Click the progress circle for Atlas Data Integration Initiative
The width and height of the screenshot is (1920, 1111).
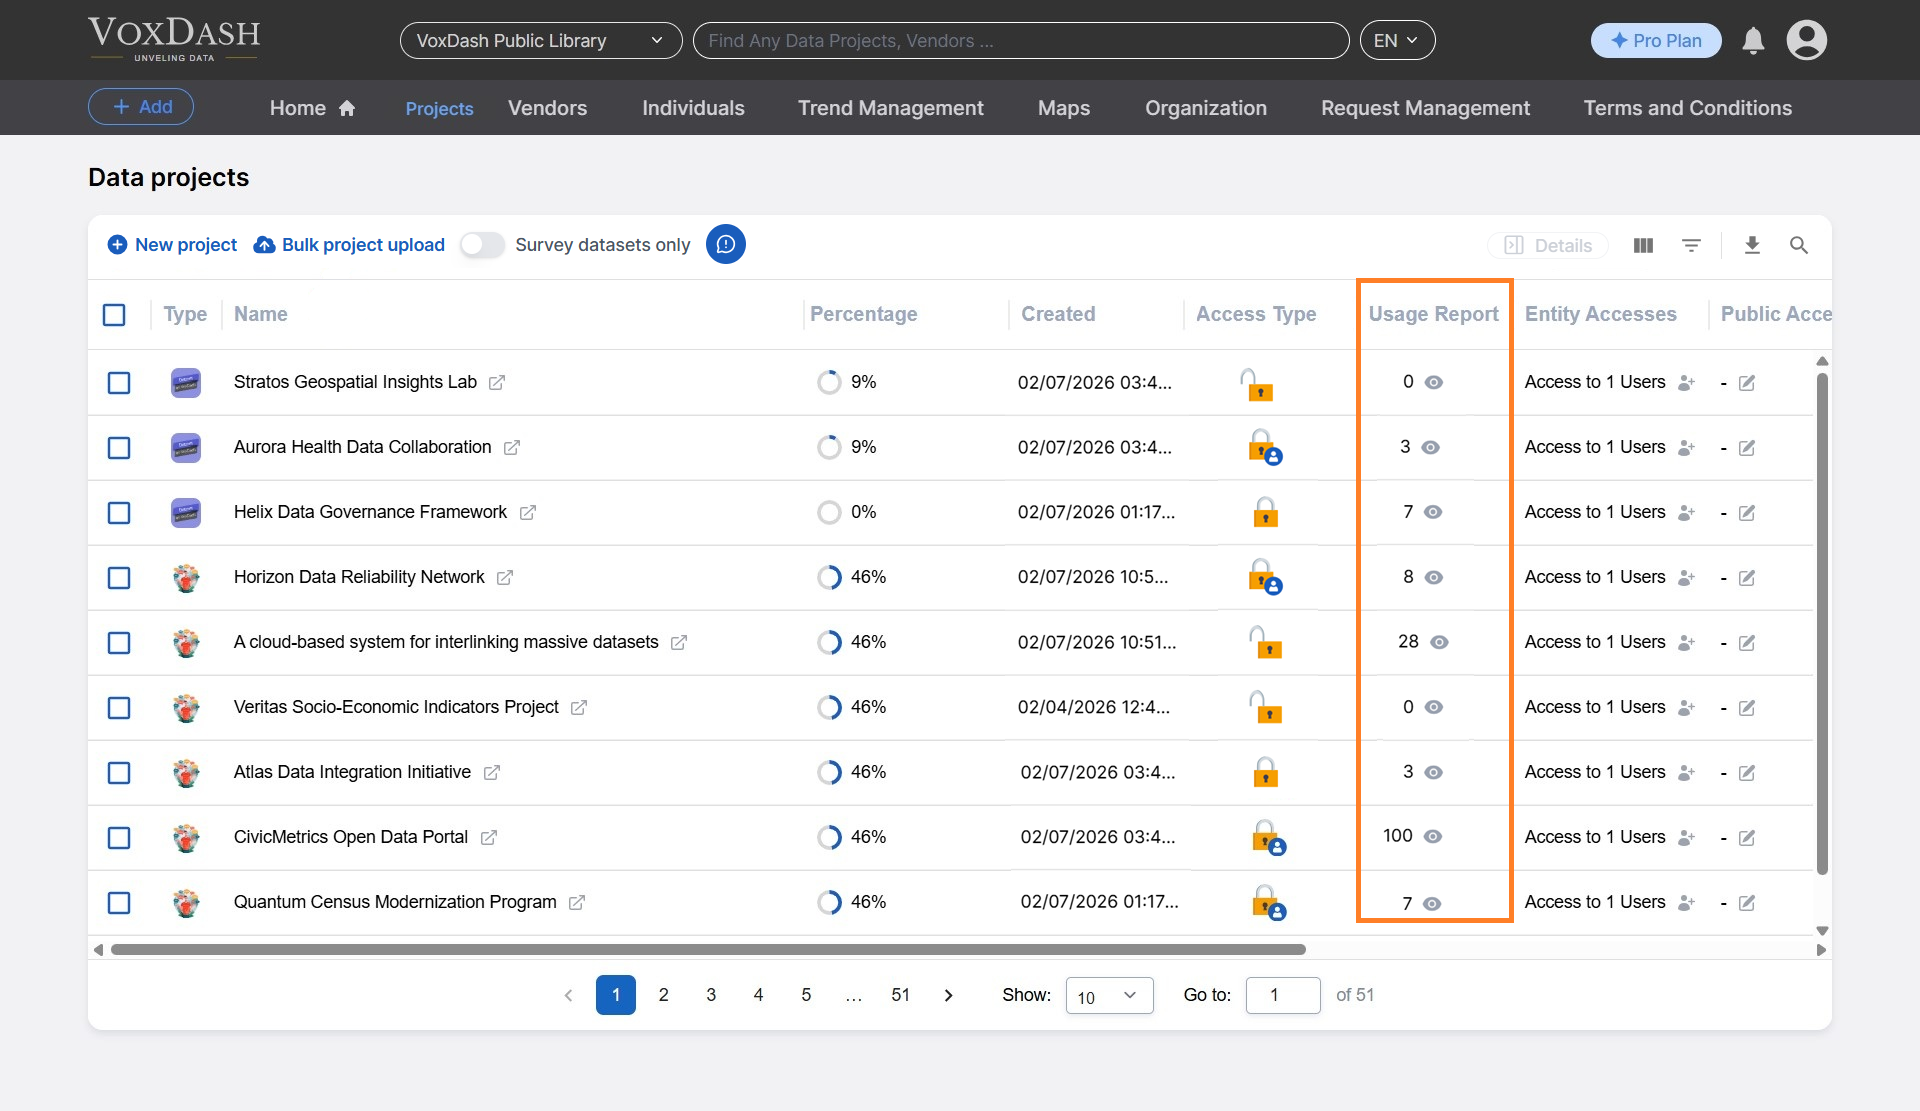click(830, 772)
